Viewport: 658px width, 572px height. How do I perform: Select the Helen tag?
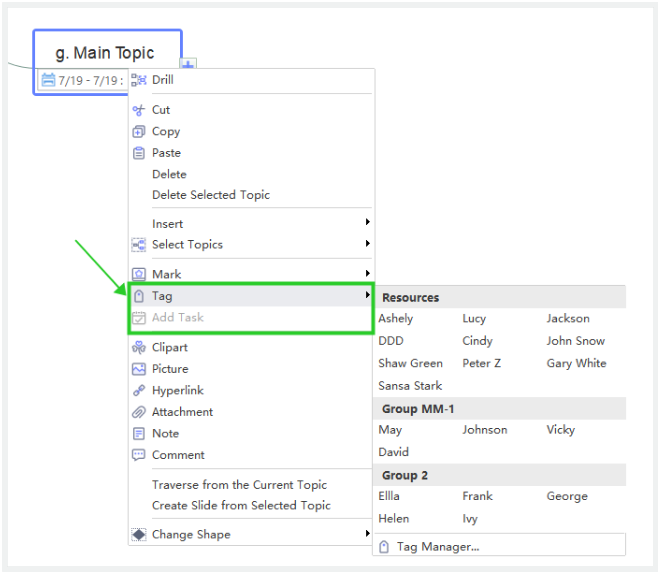pyautogui.click(x=394, y=519)
